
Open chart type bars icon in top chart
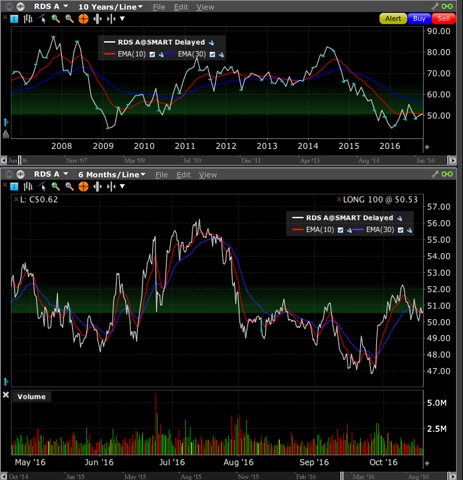click(x=28, y=19)
